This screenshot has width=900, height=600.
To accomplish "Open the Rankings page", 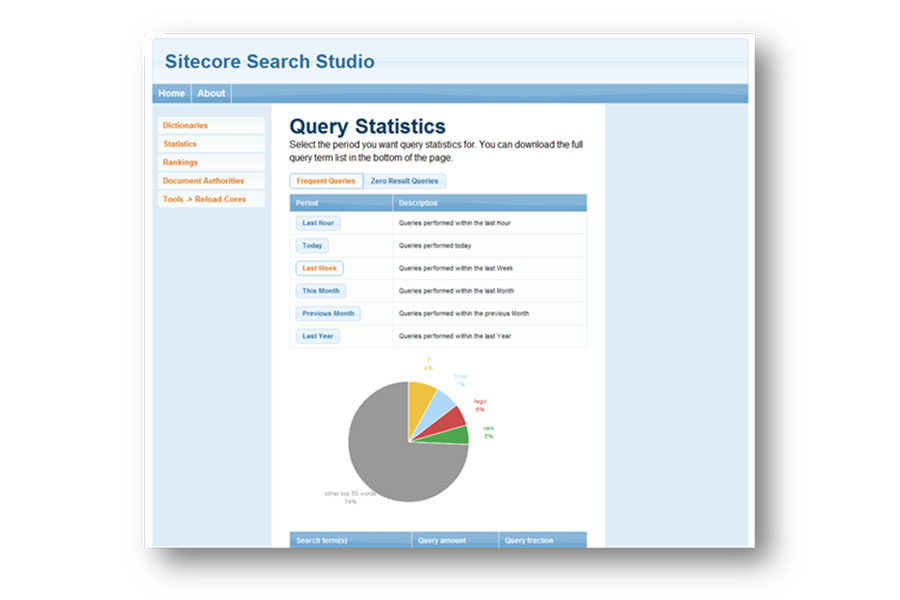I will [x=180, y=161].
